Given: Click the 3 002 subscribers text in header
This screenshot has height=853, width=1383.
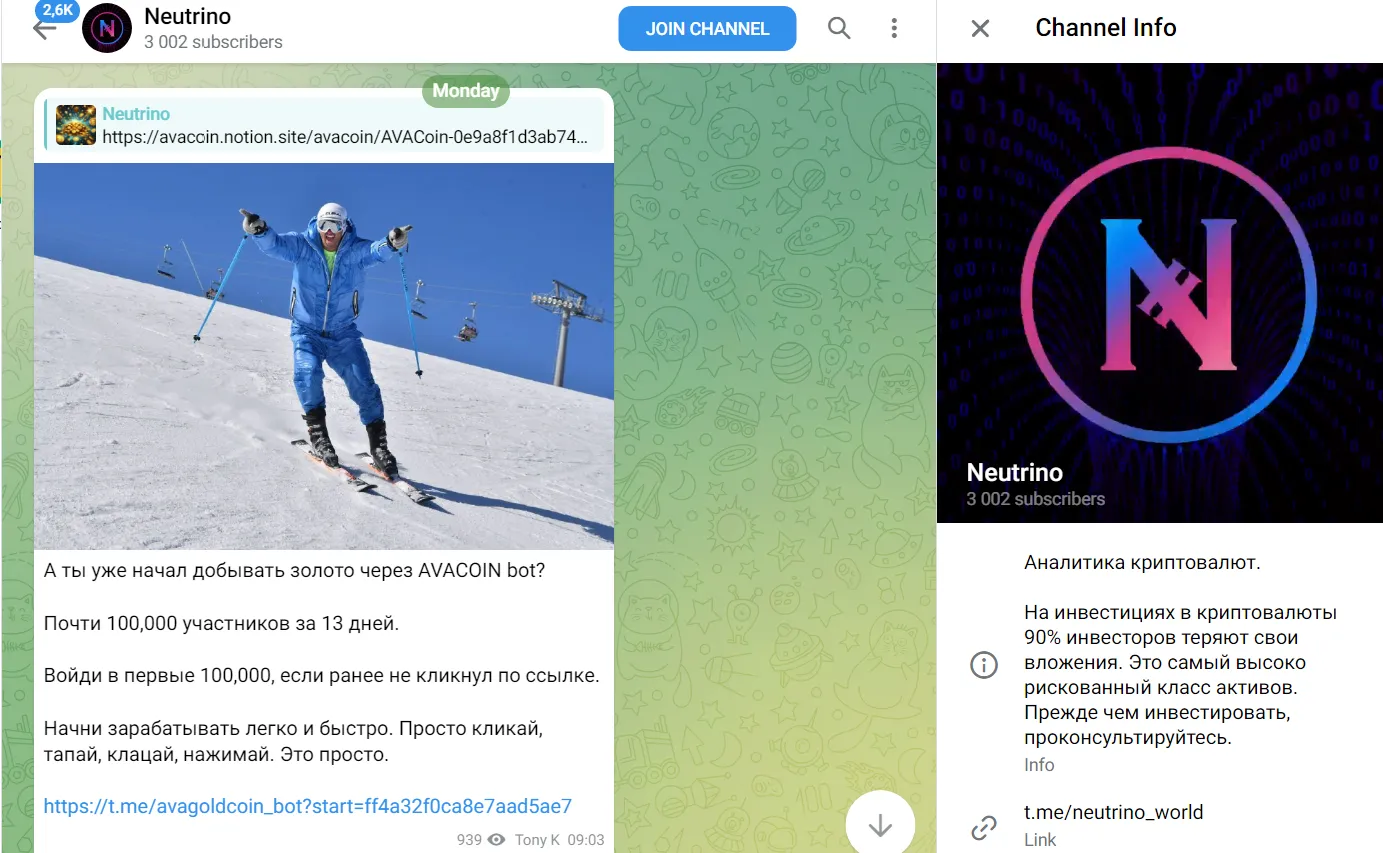Looking at the screenshot, I should pos(213,42).
